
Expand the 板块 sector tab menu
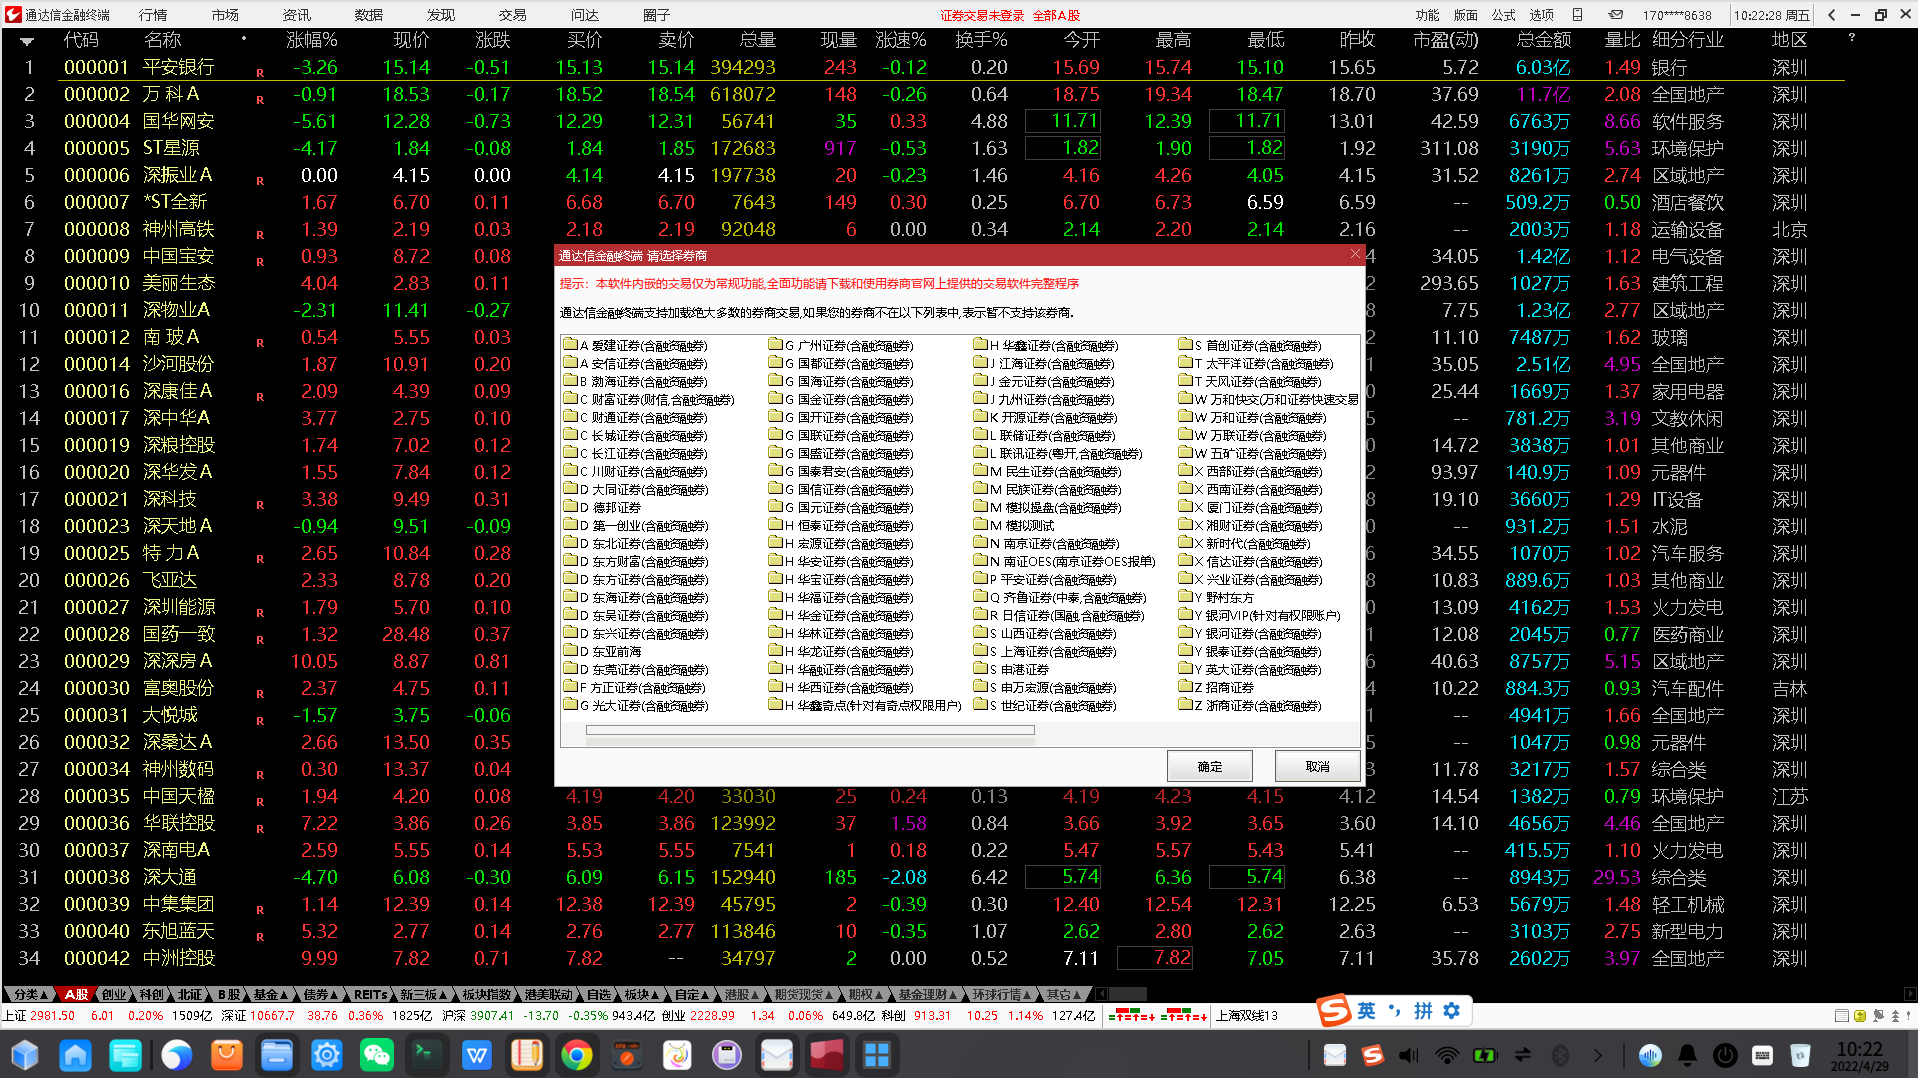641,994
